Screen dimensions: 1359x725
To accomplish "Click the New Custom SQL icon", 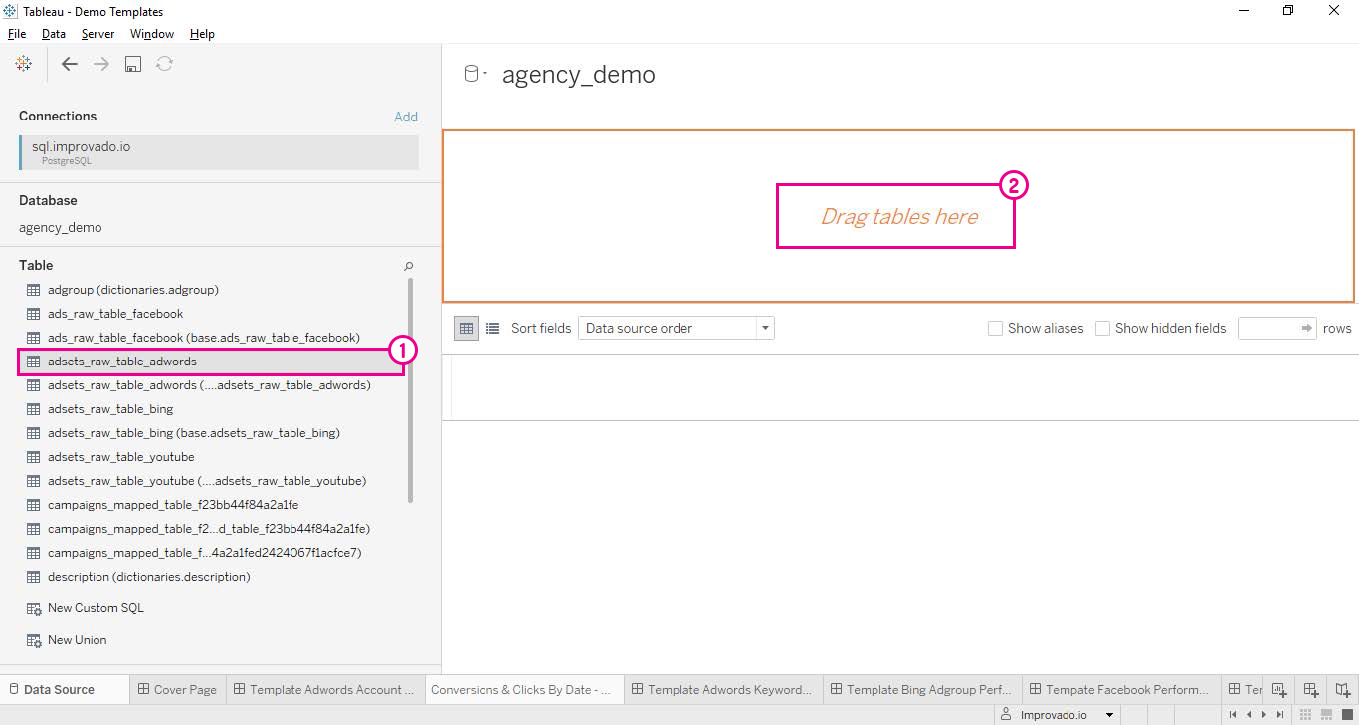I will click(33, 608).
